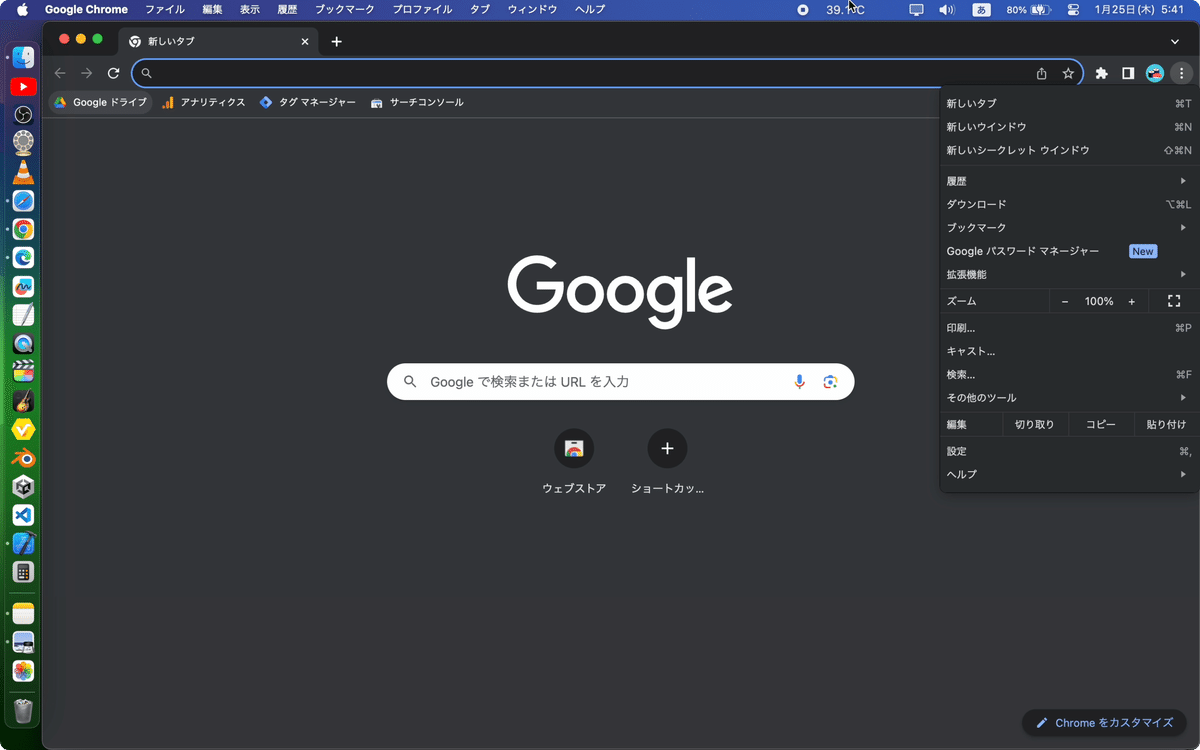The height and width of the screenshot is (750, 1200).
Task: Toggle the side panel icon
Action: [x=1128, y=73]
